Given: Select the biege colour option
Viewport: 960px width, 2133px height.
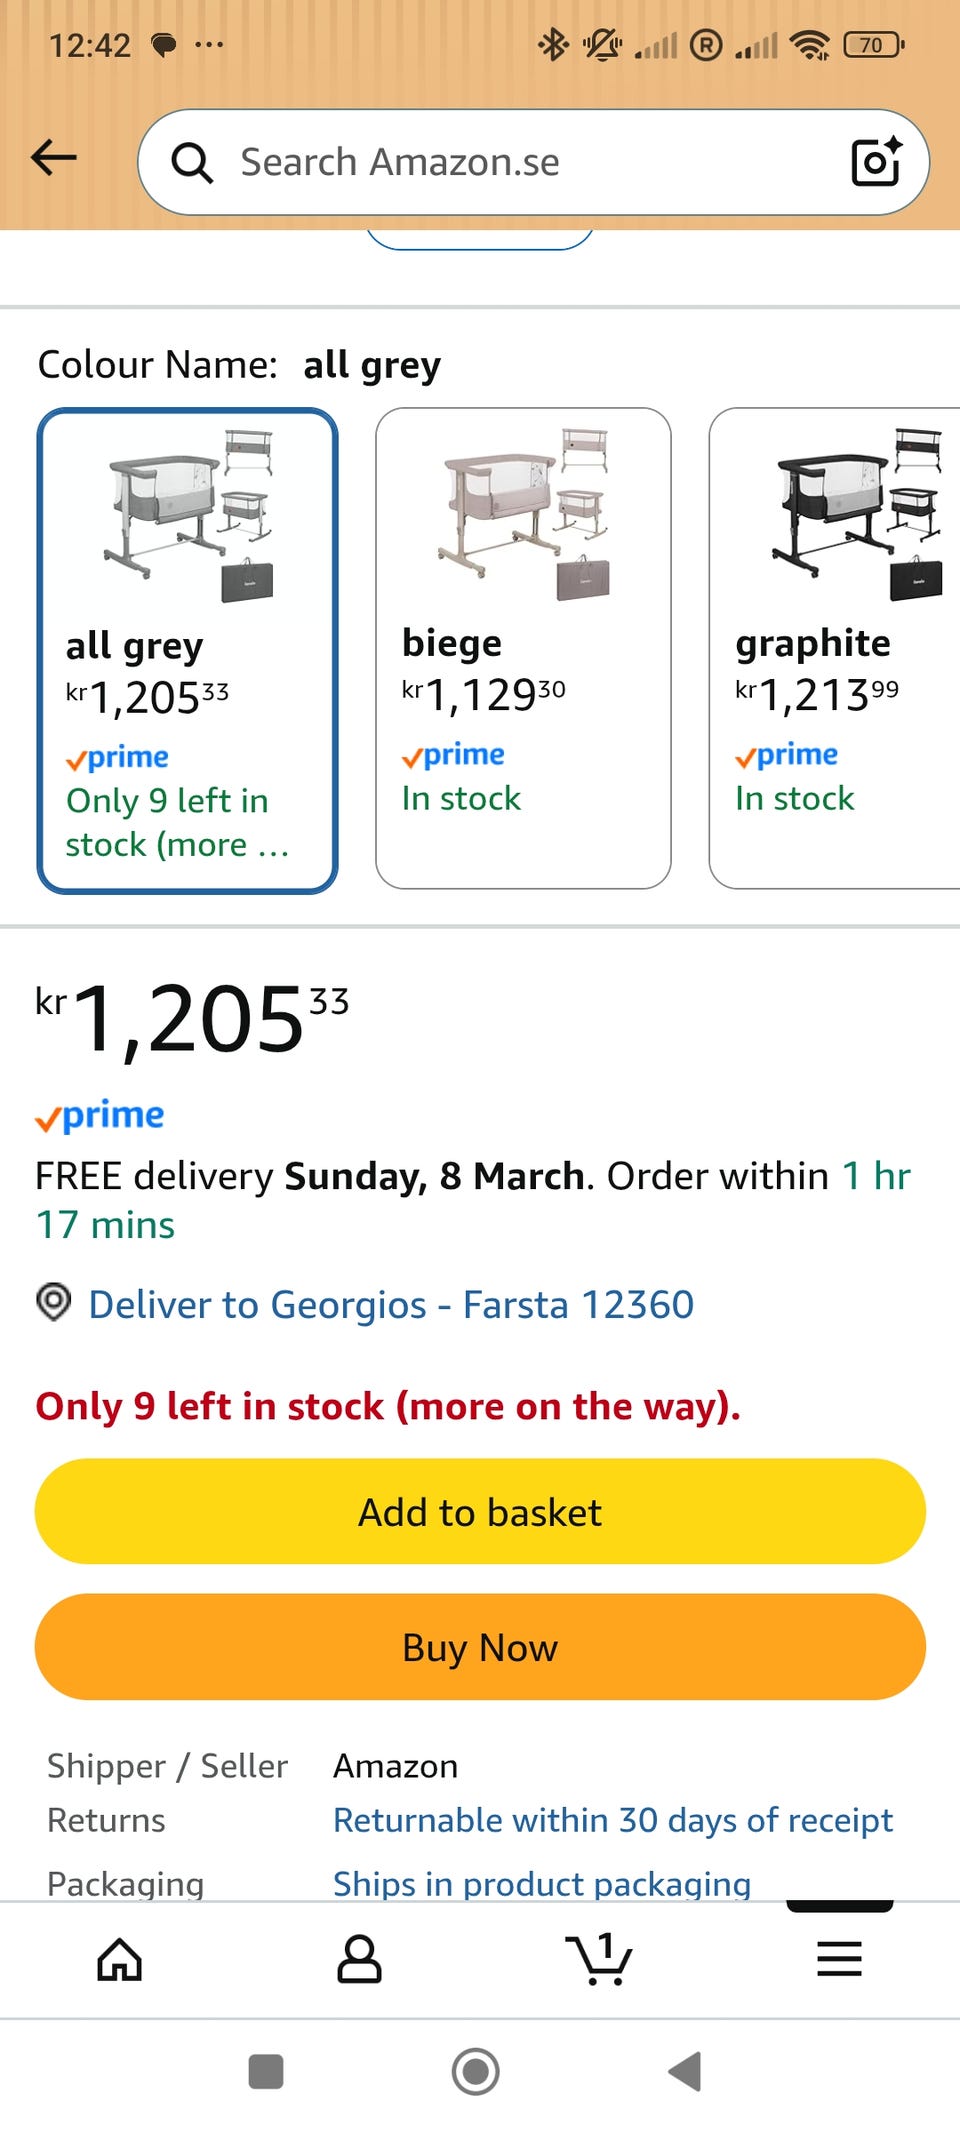Looking at the screenshot, I should click(523, 648).
